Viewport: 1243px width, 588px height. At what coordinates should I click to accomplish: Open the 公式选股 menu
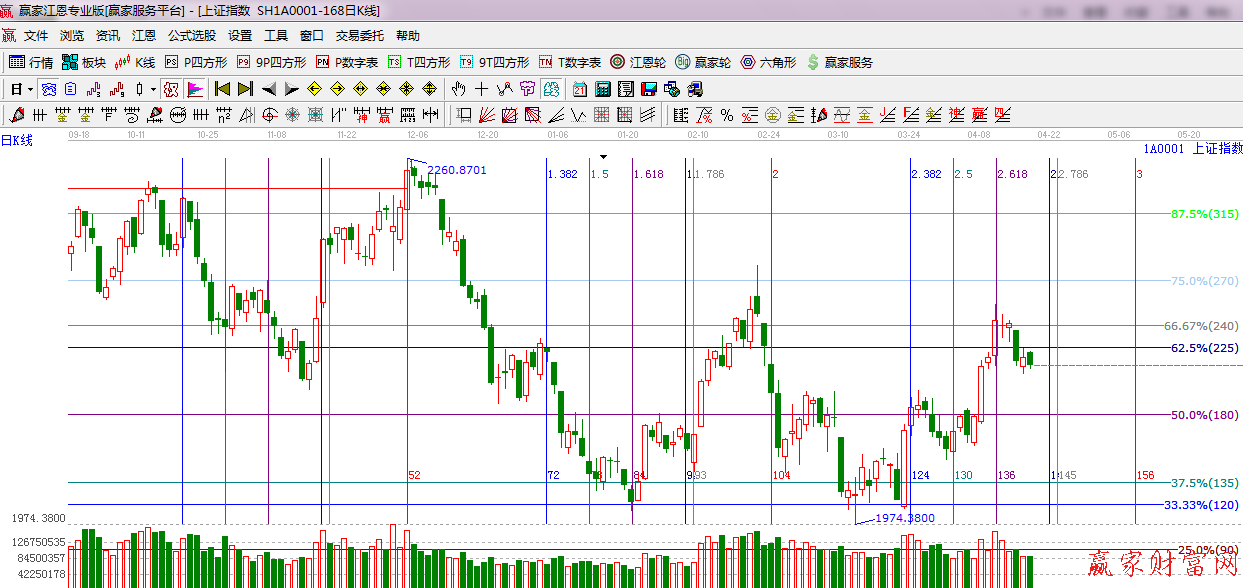191,35
